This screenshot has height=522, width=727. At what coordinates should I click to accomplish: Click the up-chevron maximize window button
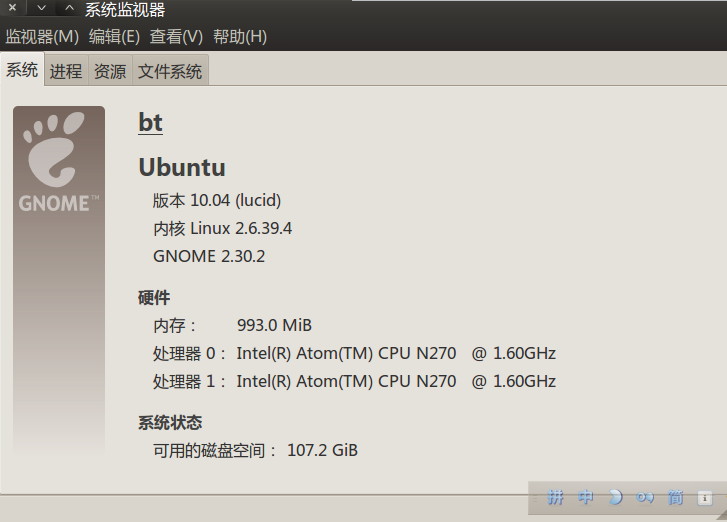click(69, 8)
